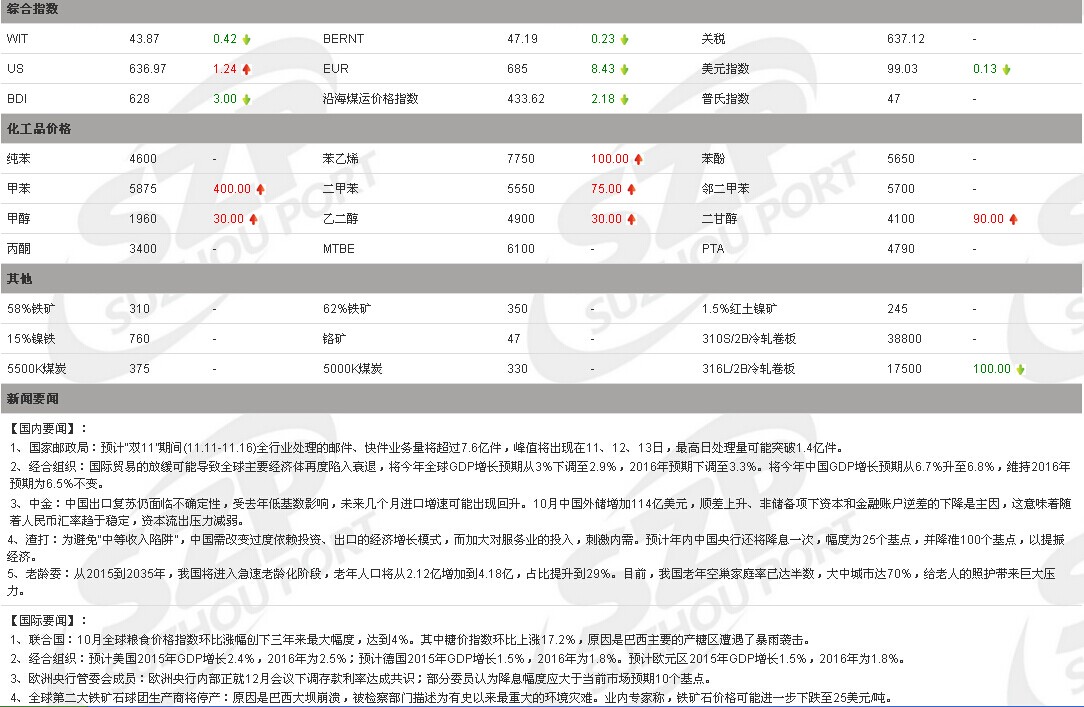Click the 铬矿 label
This screenshot has width=1084, height=707.
pyautogui.click(x=334, y=339)
